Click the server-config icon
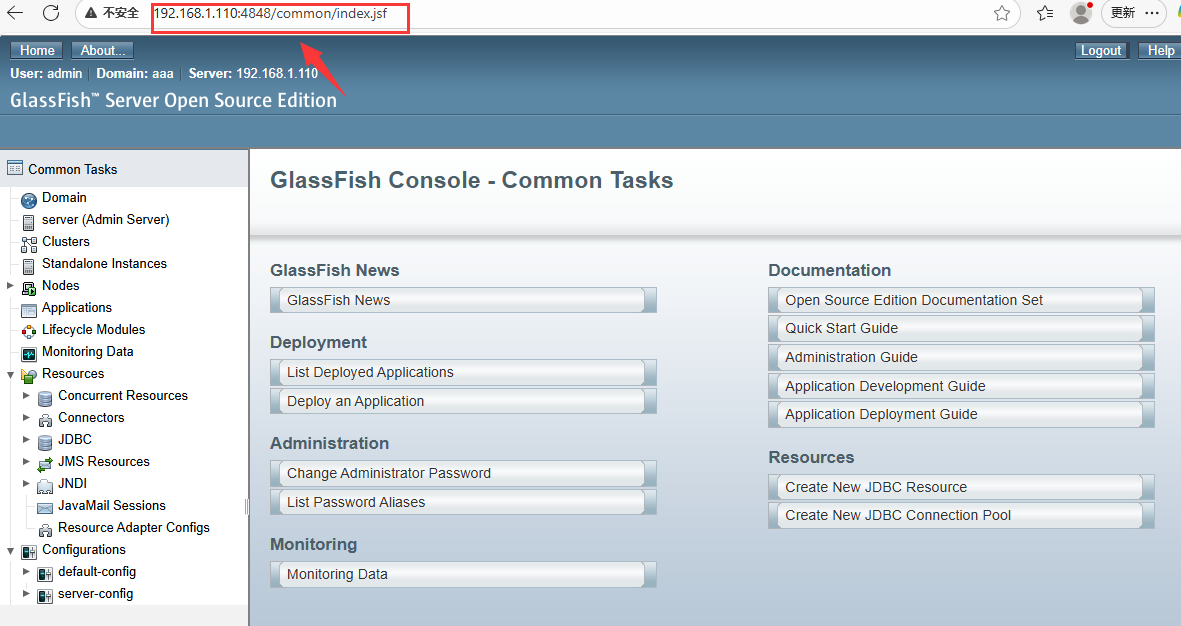Screen dimensions: 1181x626 coord(45,596)
